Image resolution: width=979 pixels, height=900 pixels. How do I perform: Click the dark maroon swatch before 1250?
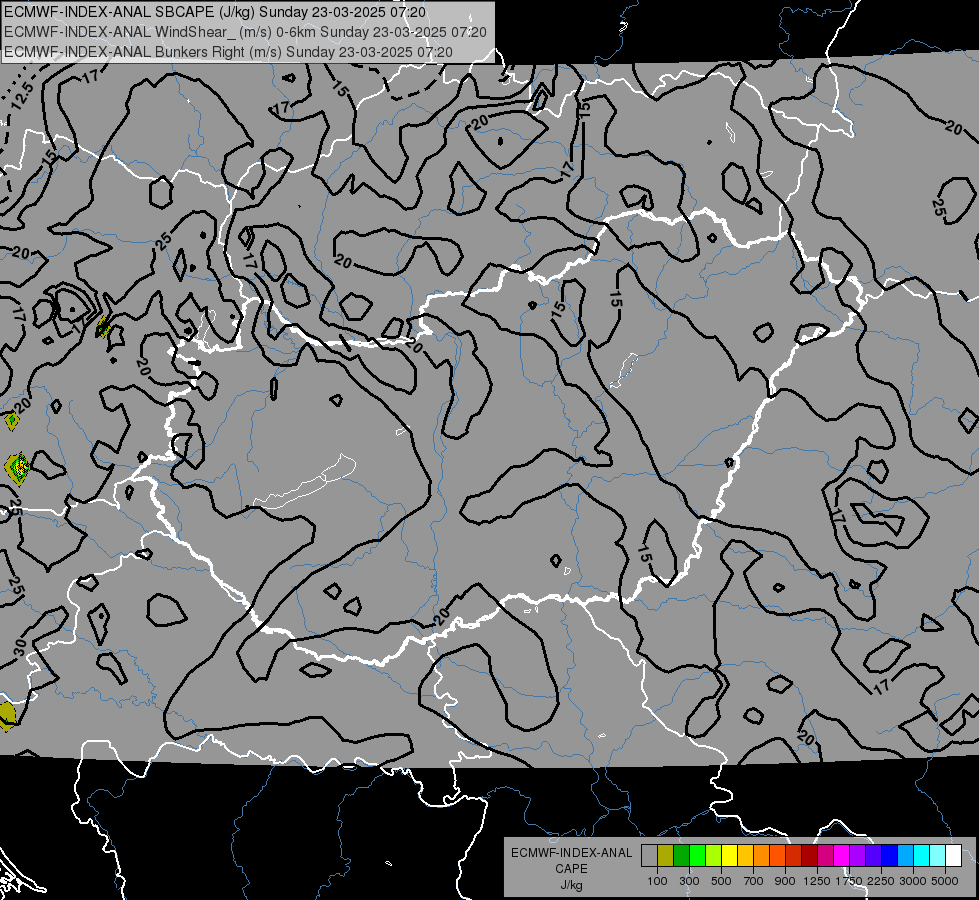click(809, 856)
